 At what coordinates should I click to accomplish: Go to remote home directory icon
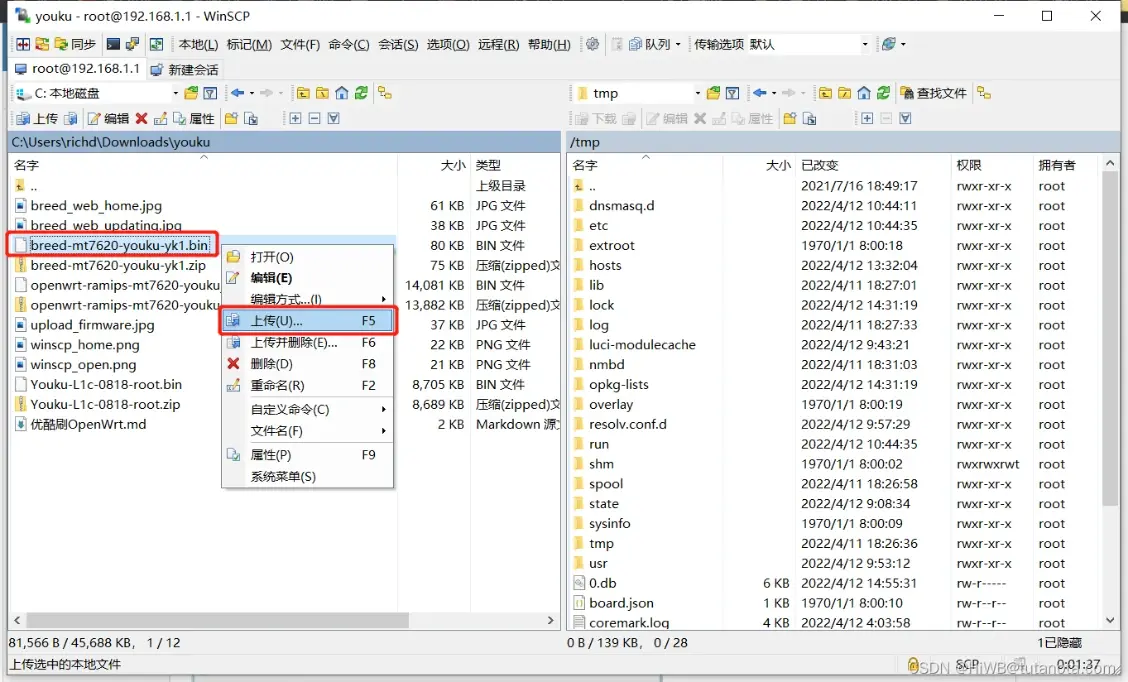[x=864, y=94]
